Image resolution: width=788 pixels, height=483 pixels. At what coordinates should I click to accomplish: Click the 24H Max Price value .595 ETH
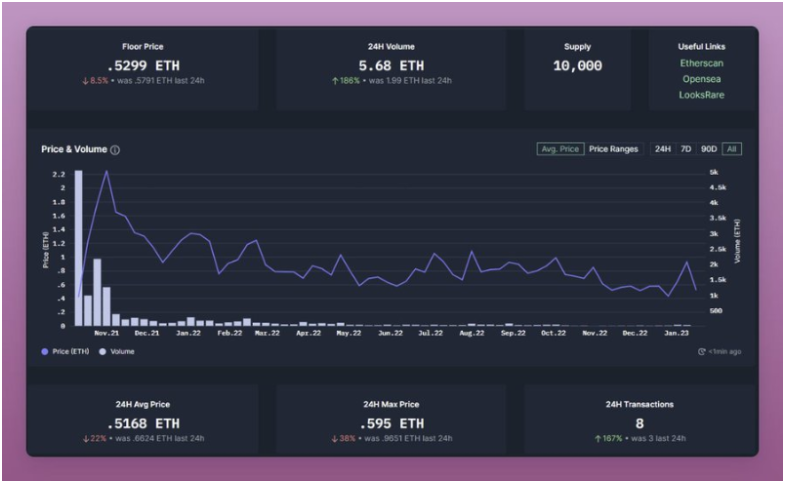(391, 424)
